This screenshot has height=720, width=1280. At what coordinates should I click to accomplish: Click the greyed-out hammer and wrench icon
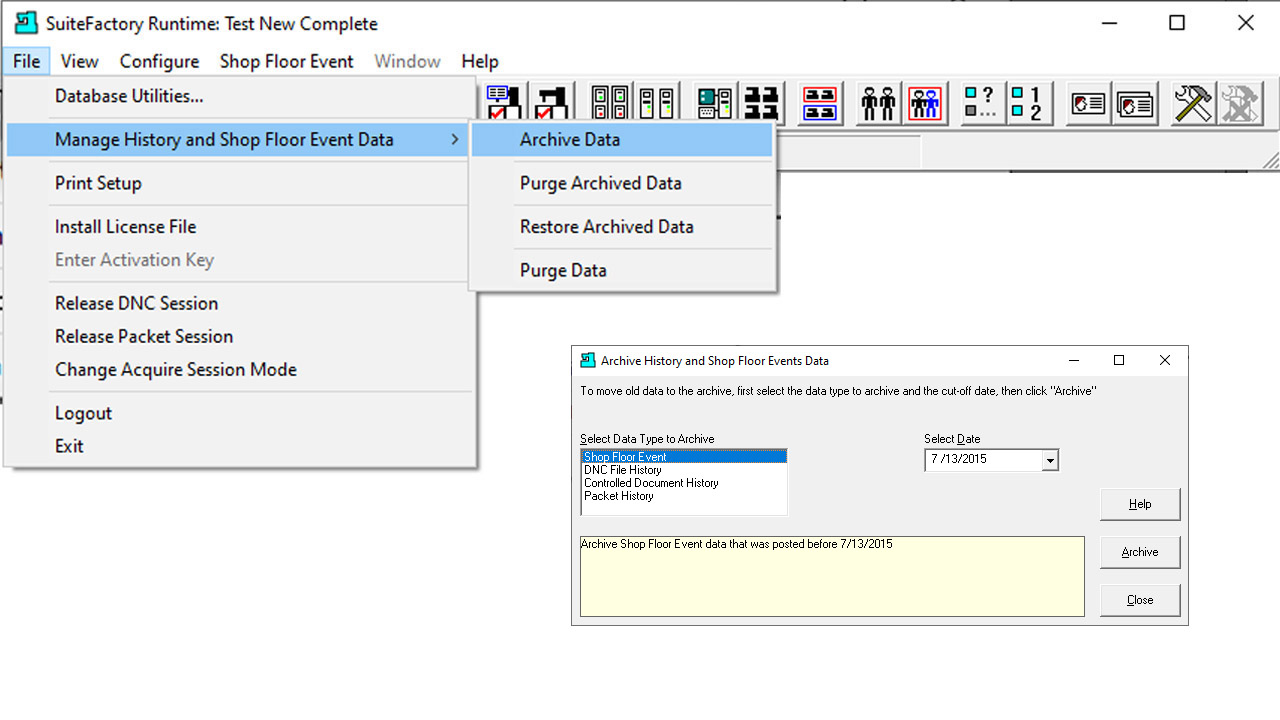[1240, 103]
